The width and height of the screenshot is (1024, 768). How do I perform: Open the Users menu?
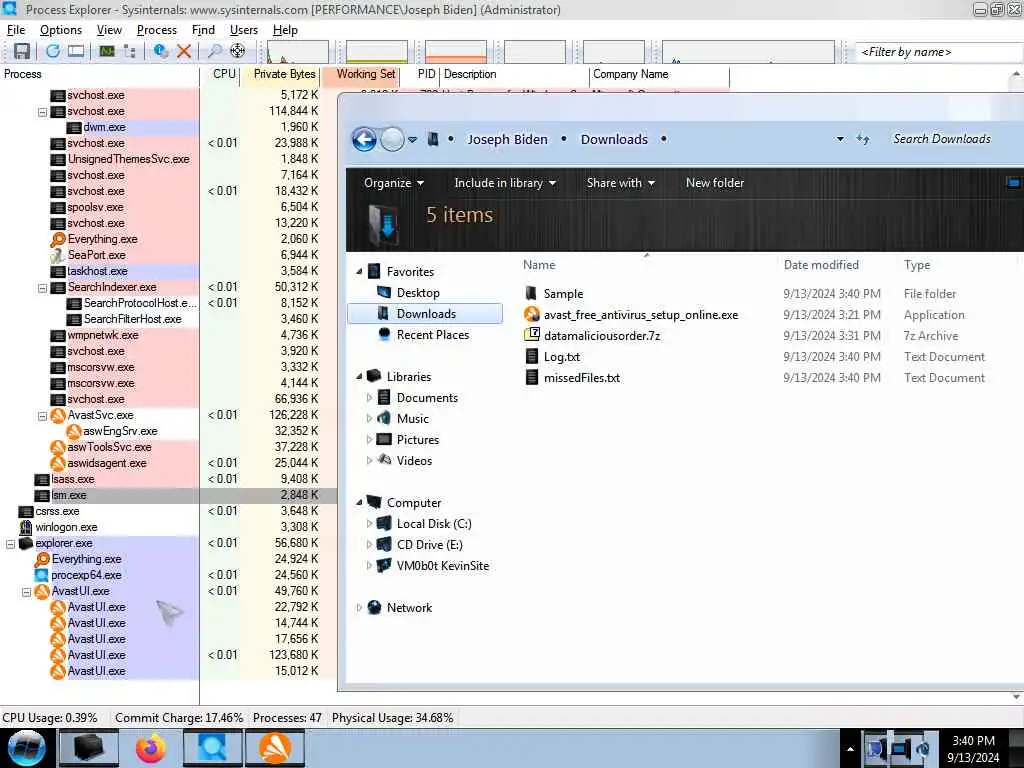244,30
